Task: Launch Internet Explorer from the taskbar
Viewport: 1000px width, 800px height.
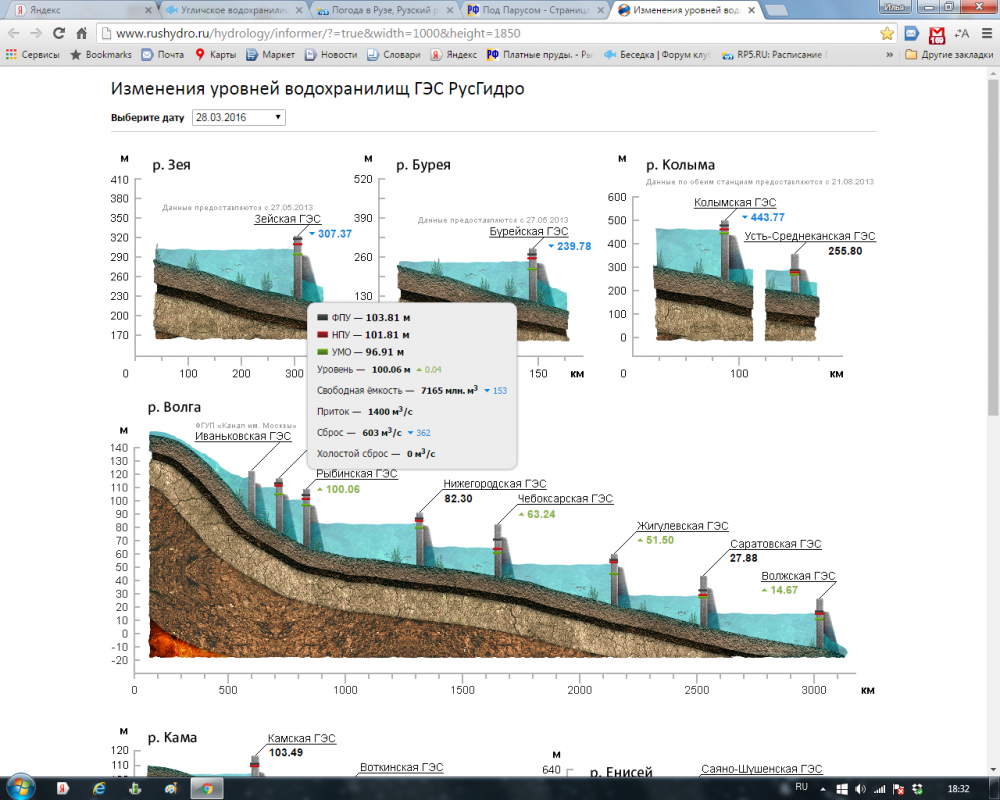Action: (99, 788)
